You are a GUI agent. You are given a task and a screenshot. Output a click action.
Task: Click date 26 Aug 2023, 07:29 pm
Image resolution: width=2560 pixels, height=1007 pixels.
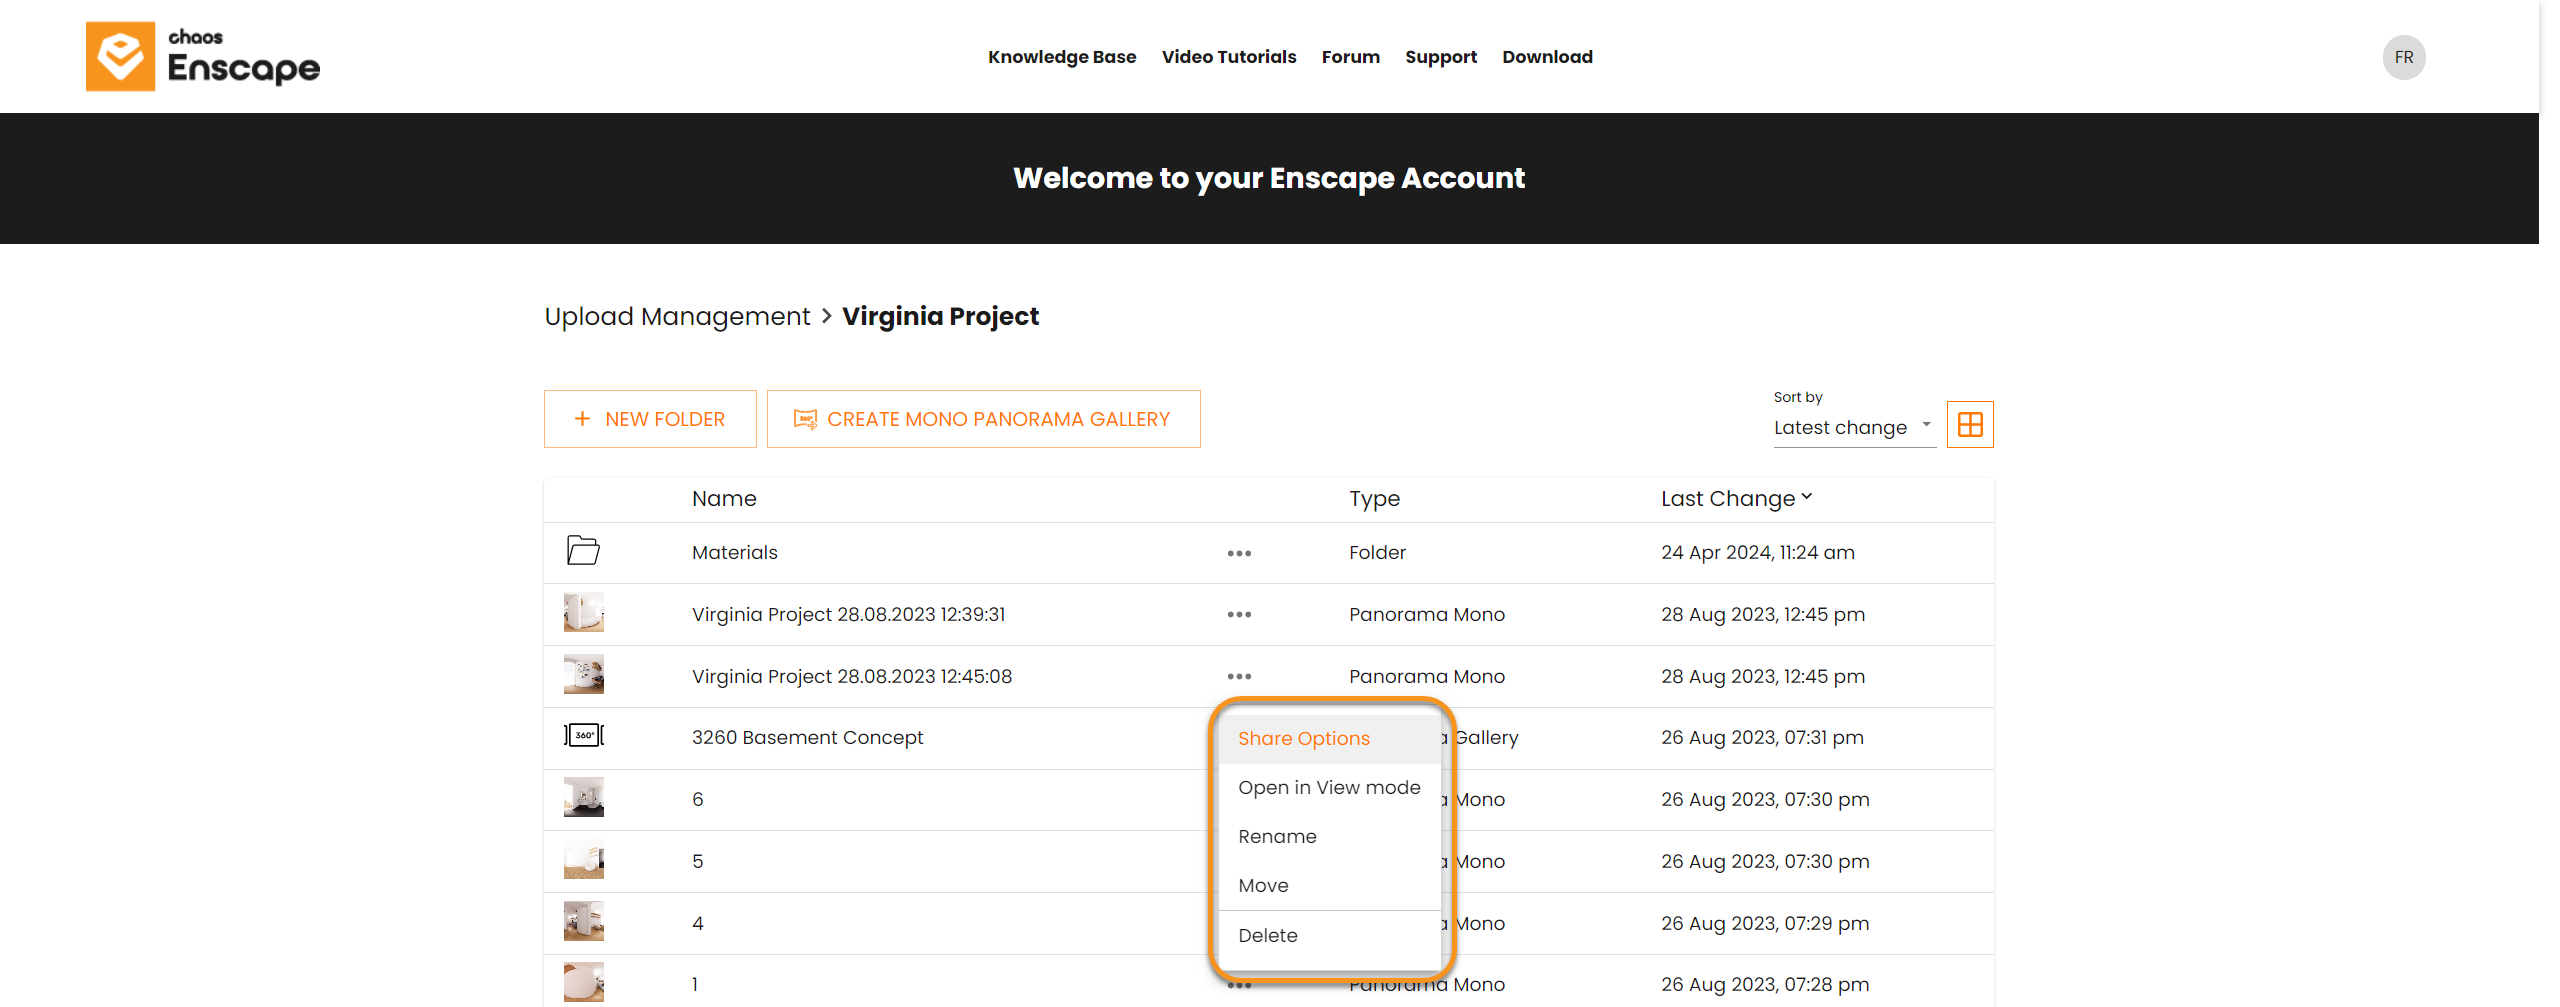(1765, 924)
